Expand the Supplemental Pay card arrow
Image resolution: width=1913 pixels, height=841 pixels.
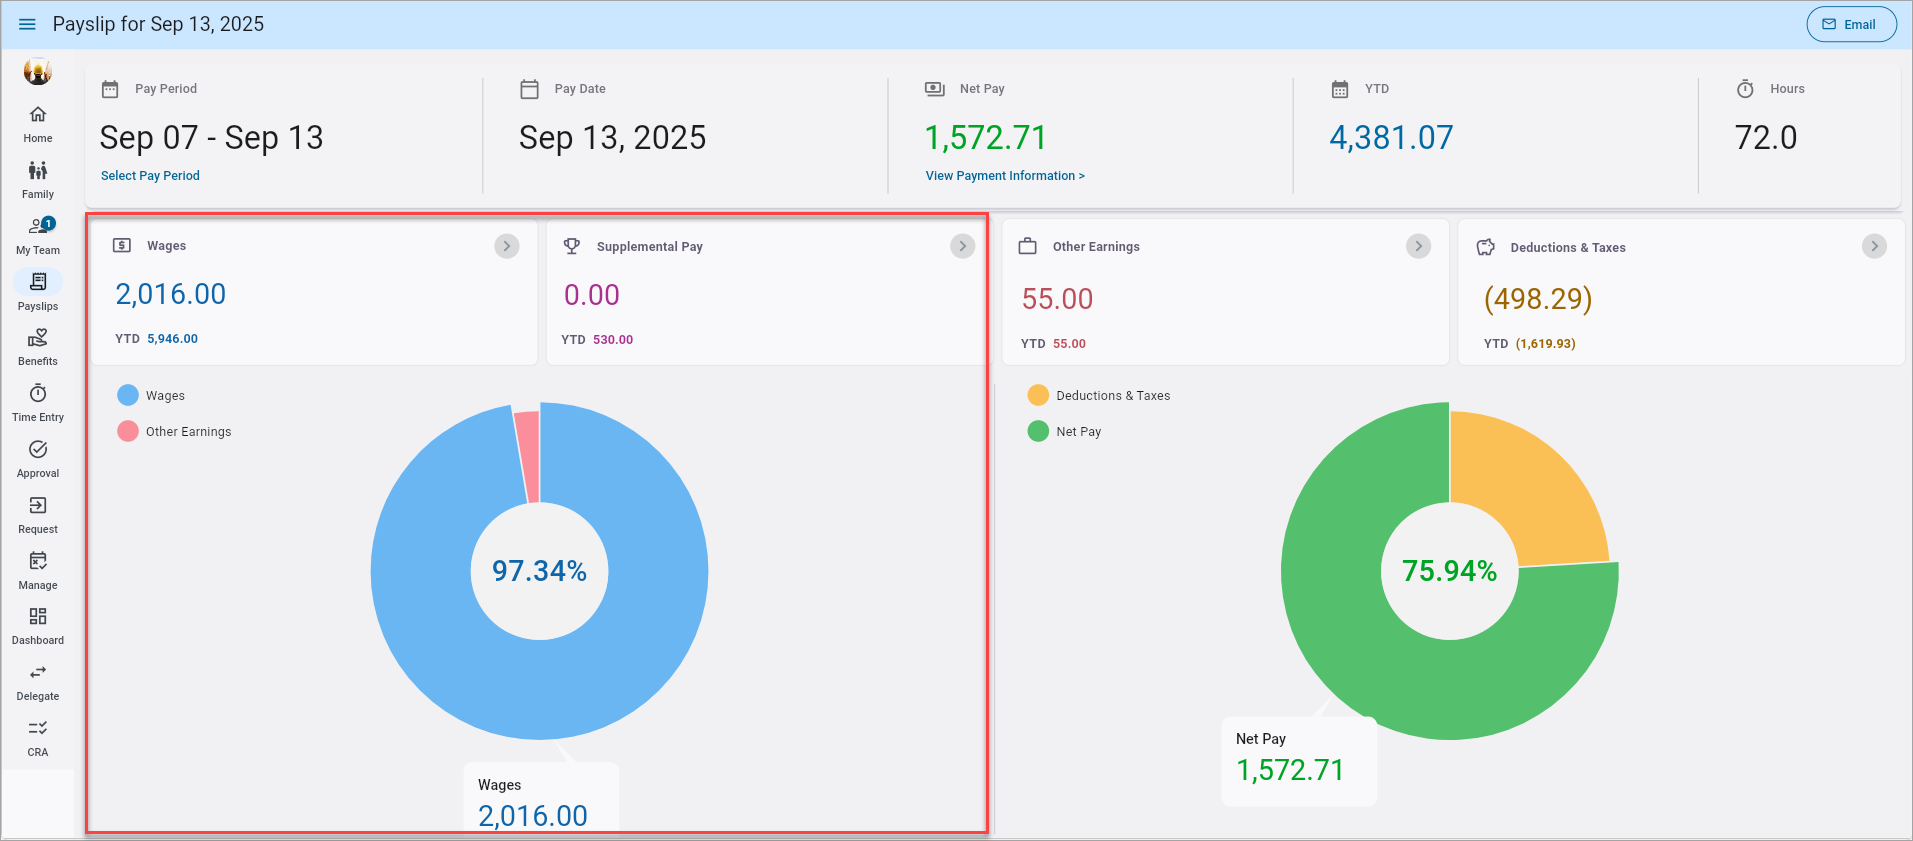[x=962, y=246]
